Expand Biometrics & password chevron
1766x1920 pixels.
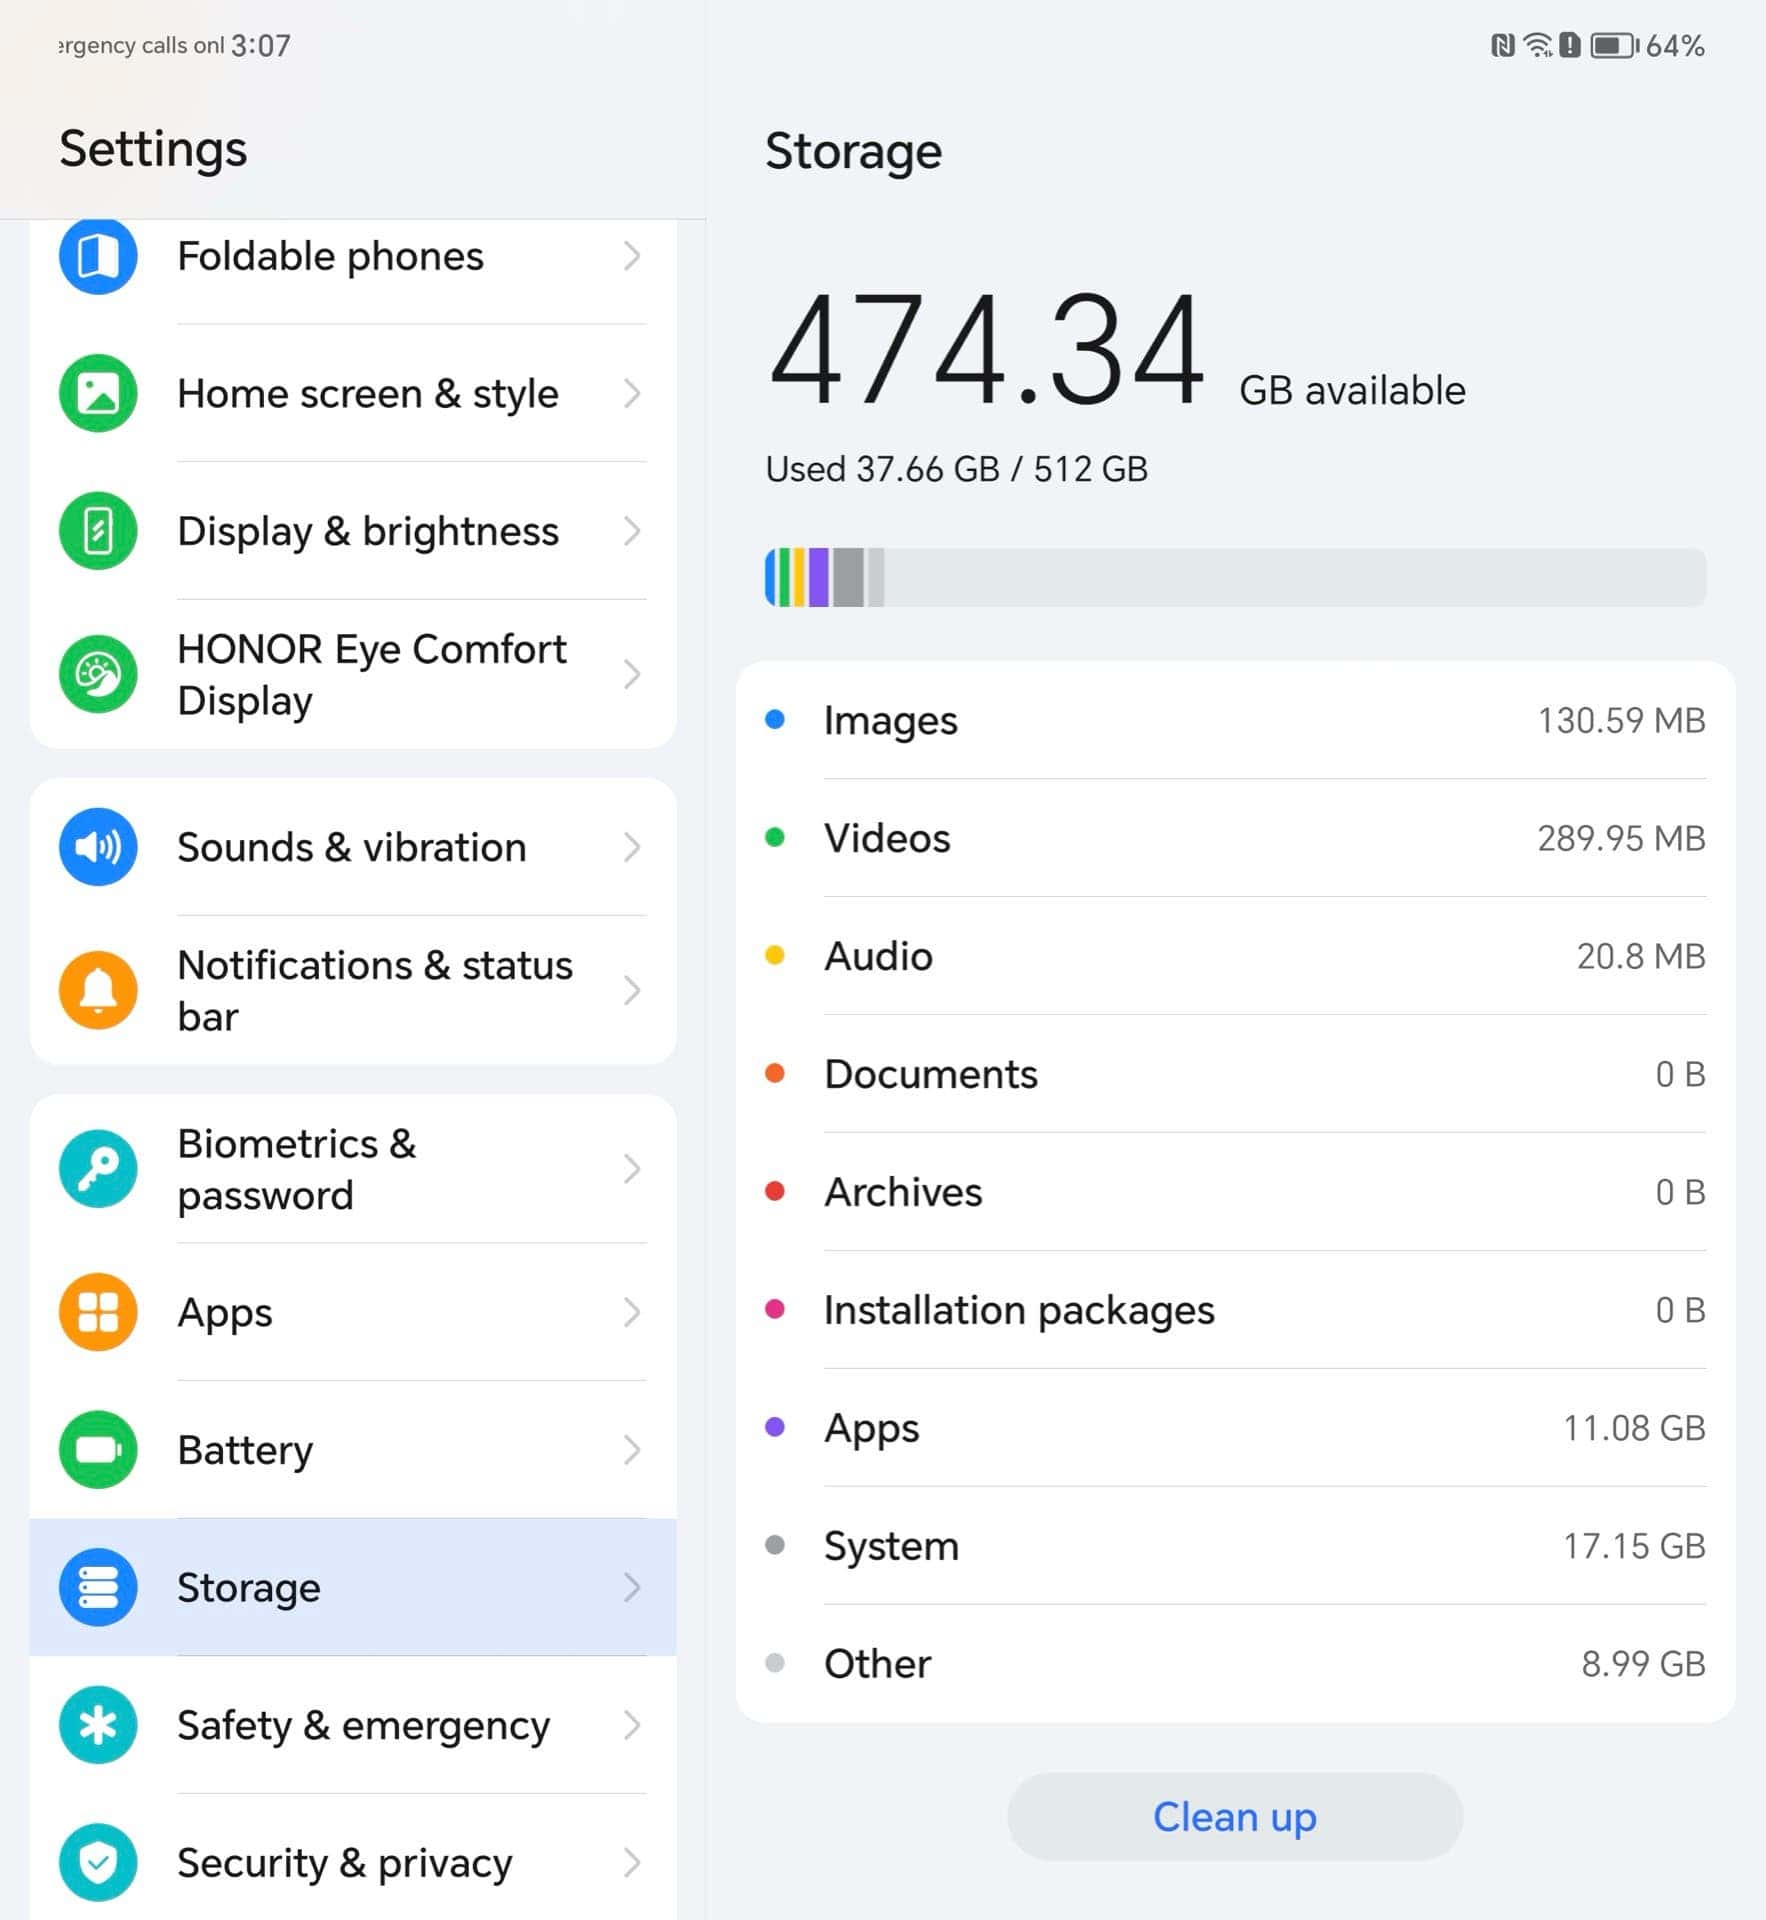[631, 1169]
